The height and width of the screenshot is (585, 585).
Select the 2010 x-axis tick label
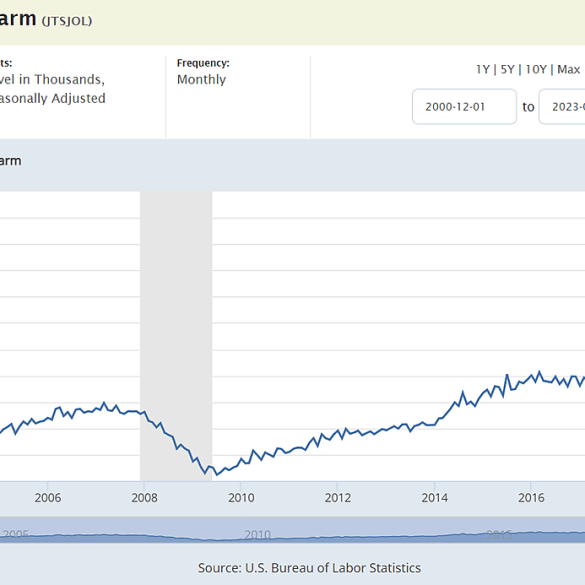(x=241, y=498)
